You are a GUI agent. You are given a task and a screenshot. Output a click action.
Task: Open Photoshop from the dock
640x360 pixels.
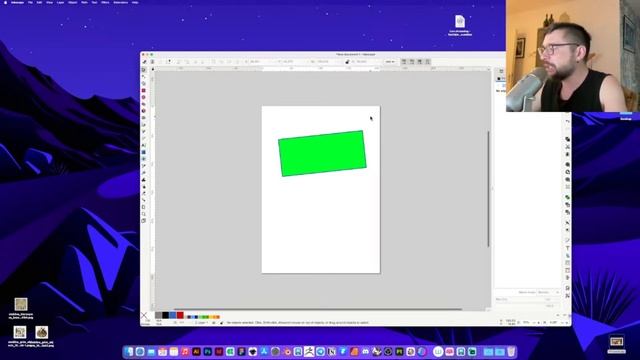(x=208, y=351)
